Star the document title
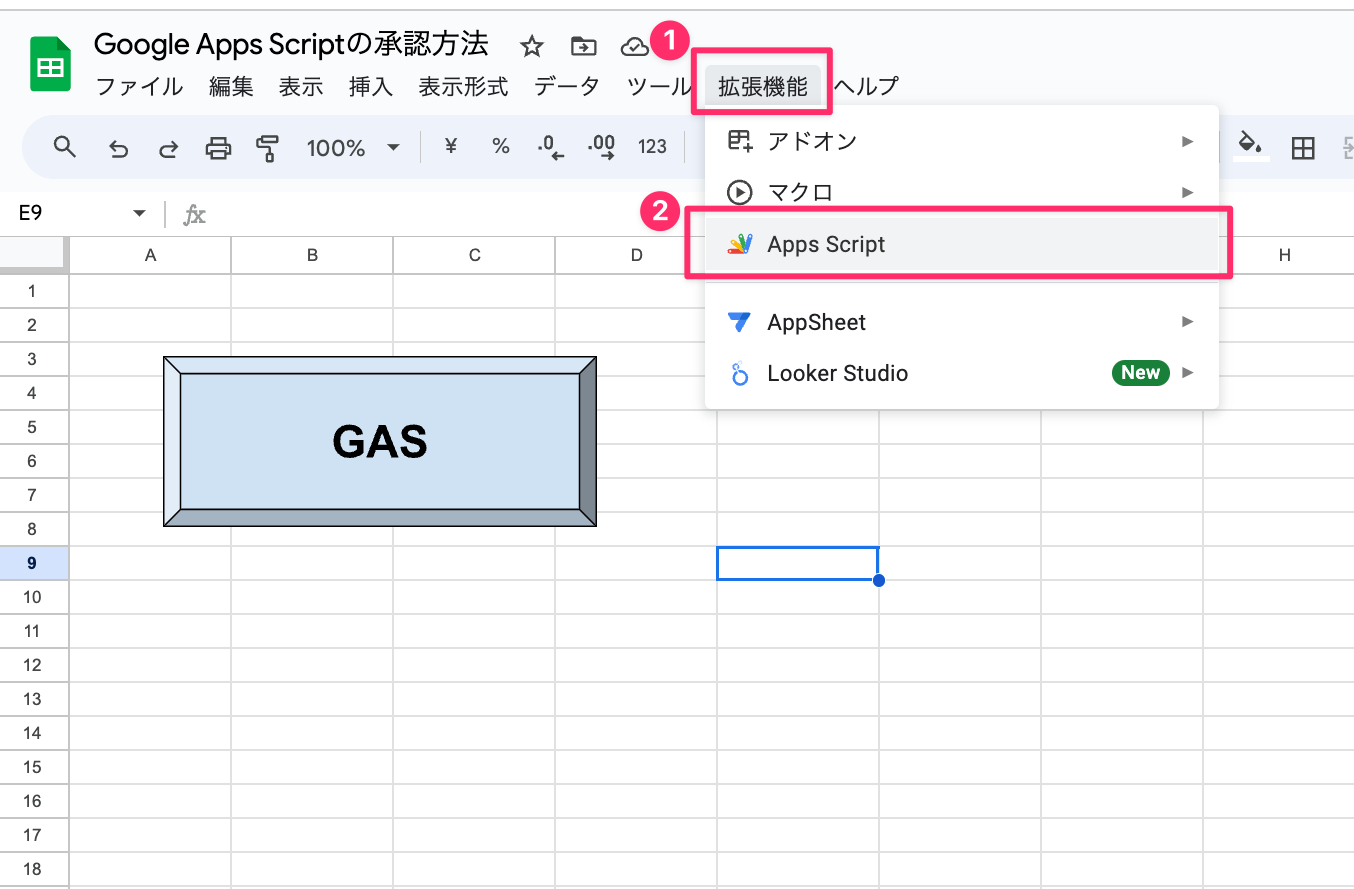This screenshot has height=889, width=1354. coord(532,46)
